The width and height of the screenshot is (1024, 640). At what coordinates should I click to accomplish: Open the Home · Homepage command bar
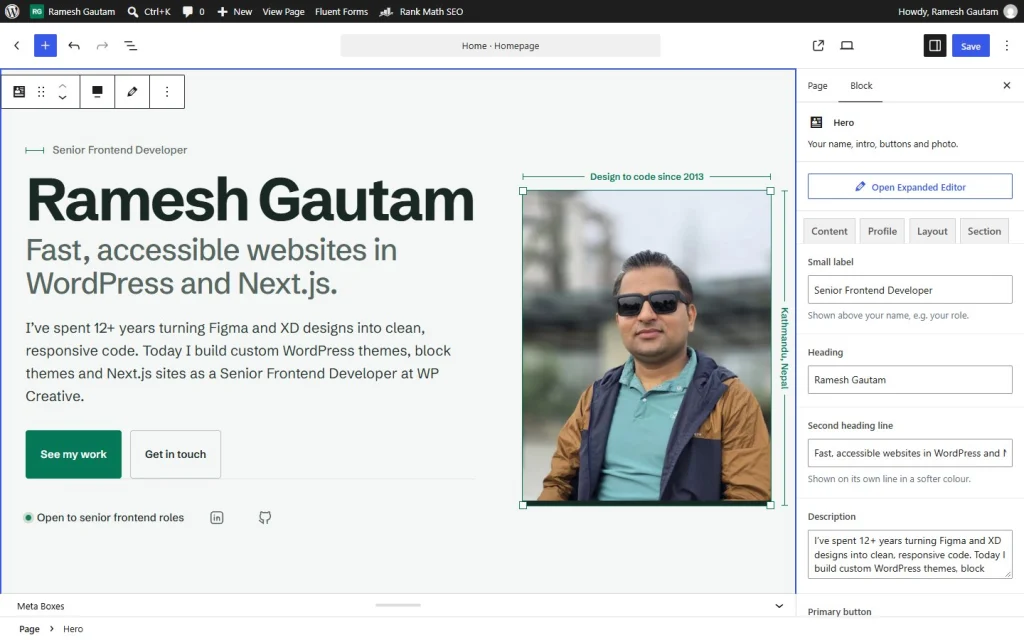point(500,46)
